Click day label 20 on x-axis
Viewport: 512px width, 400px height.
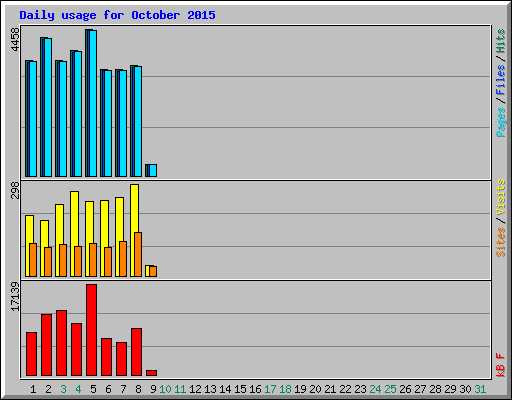coord(315,389)
